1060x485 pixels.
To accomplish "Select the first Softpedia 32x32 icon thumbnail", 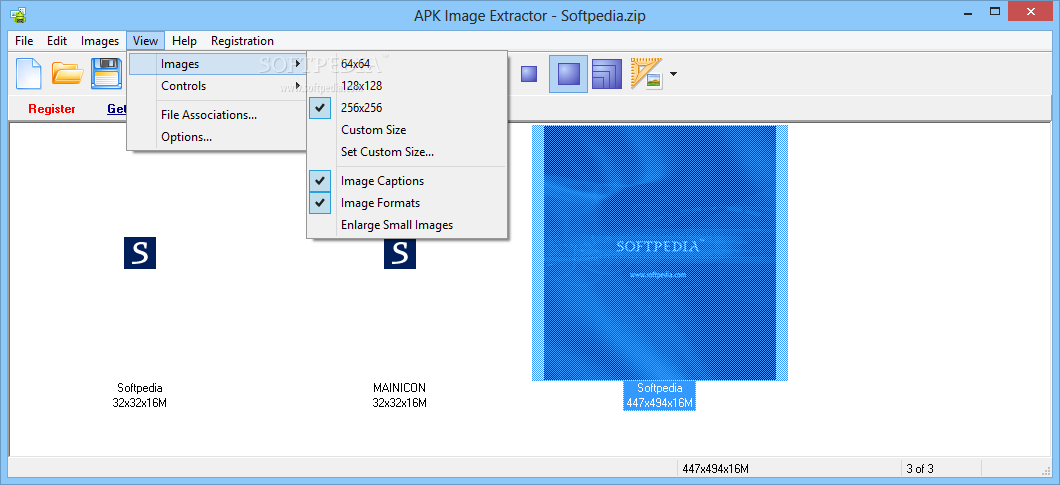I will (140, 253).
